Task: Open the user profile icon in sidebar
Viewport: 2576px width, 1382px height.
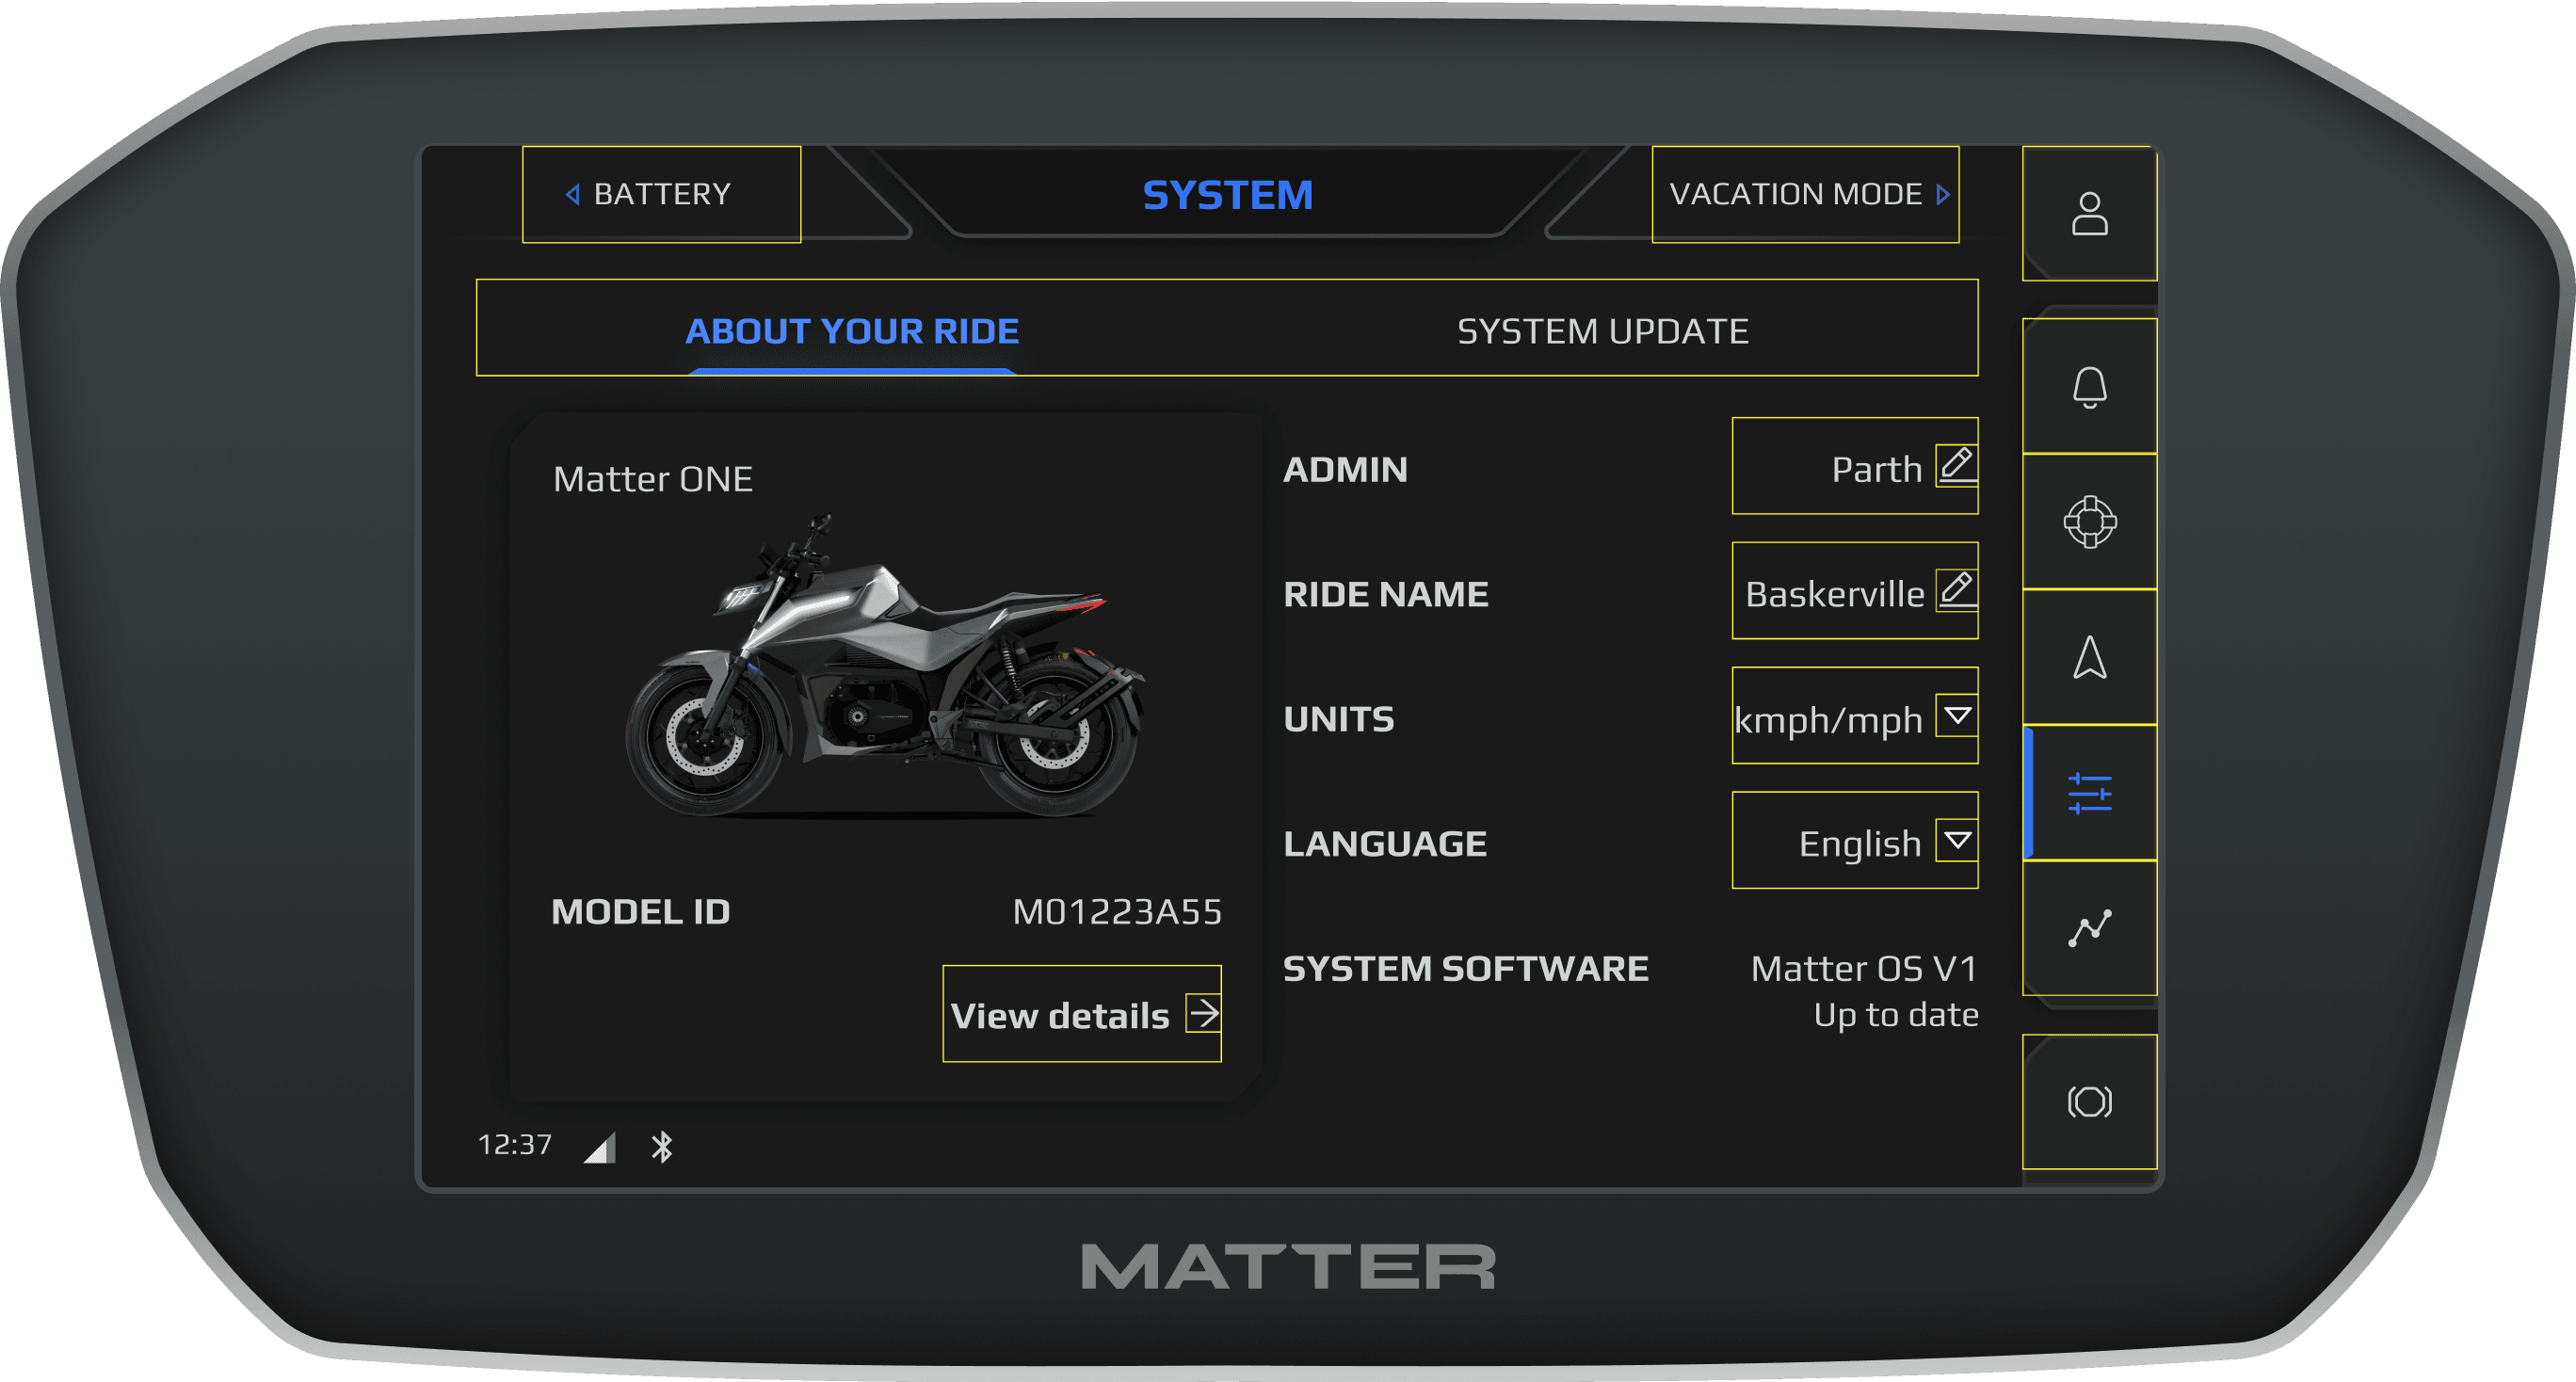Action: [2089, 214]
